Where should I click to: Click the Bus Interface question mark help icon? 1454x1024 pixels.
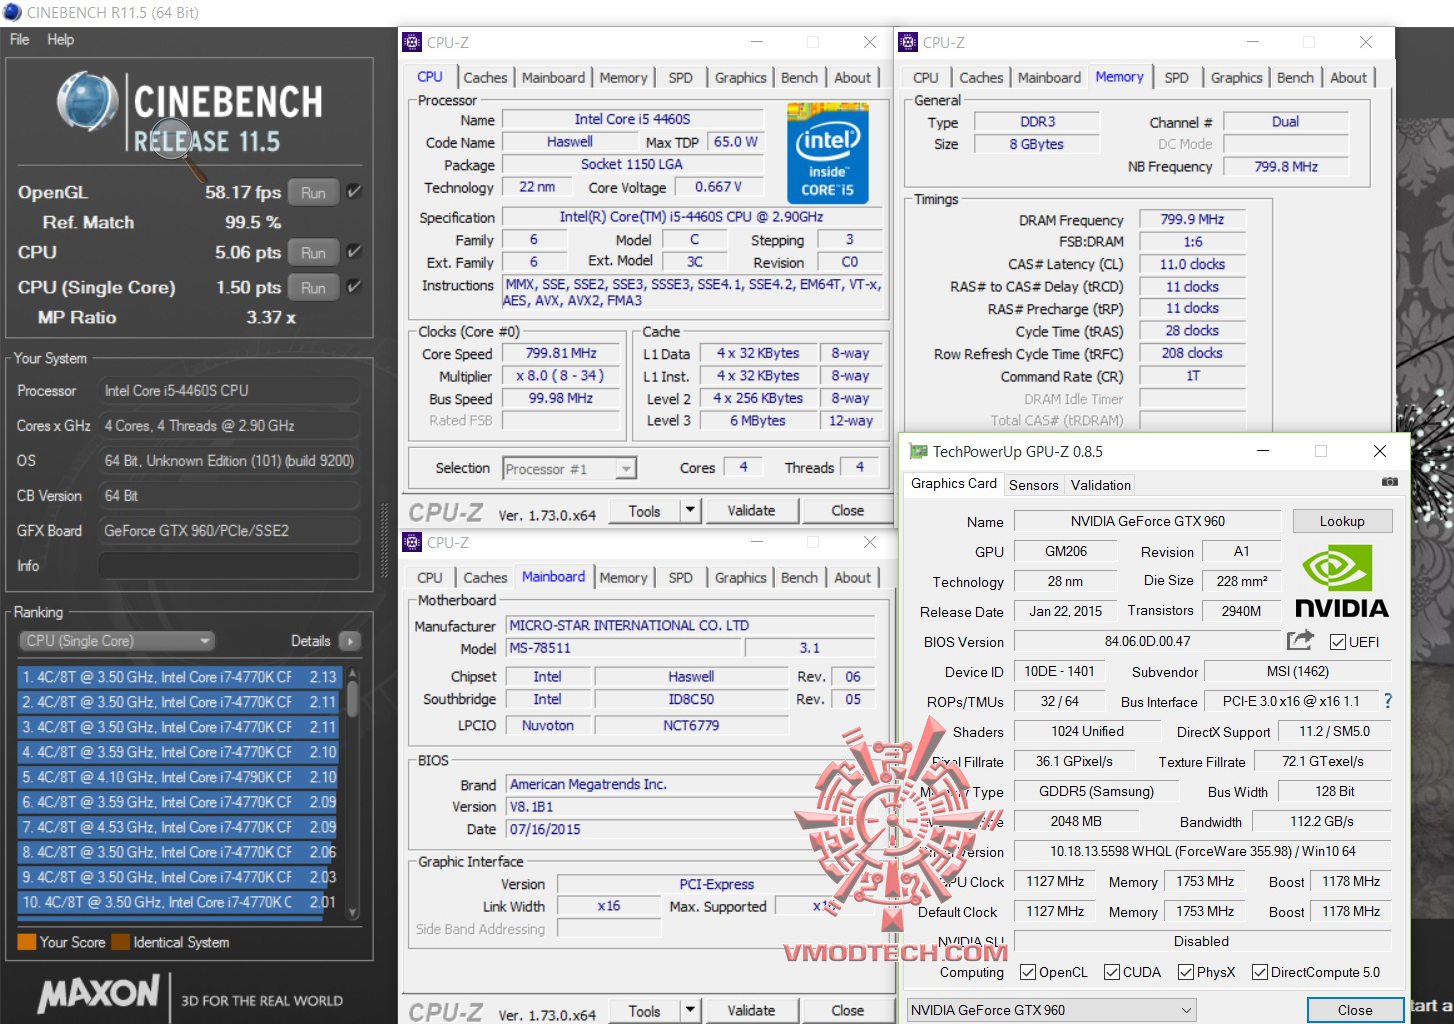click(1387, 702)
